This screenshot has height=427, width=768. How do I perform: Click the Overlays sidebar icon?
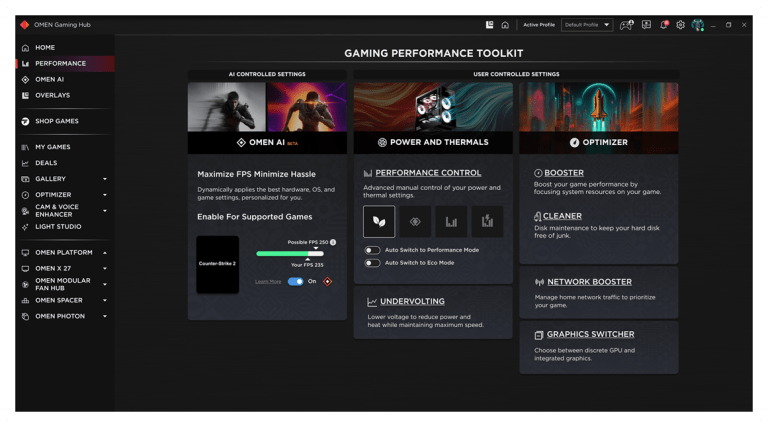coord(25,95)
